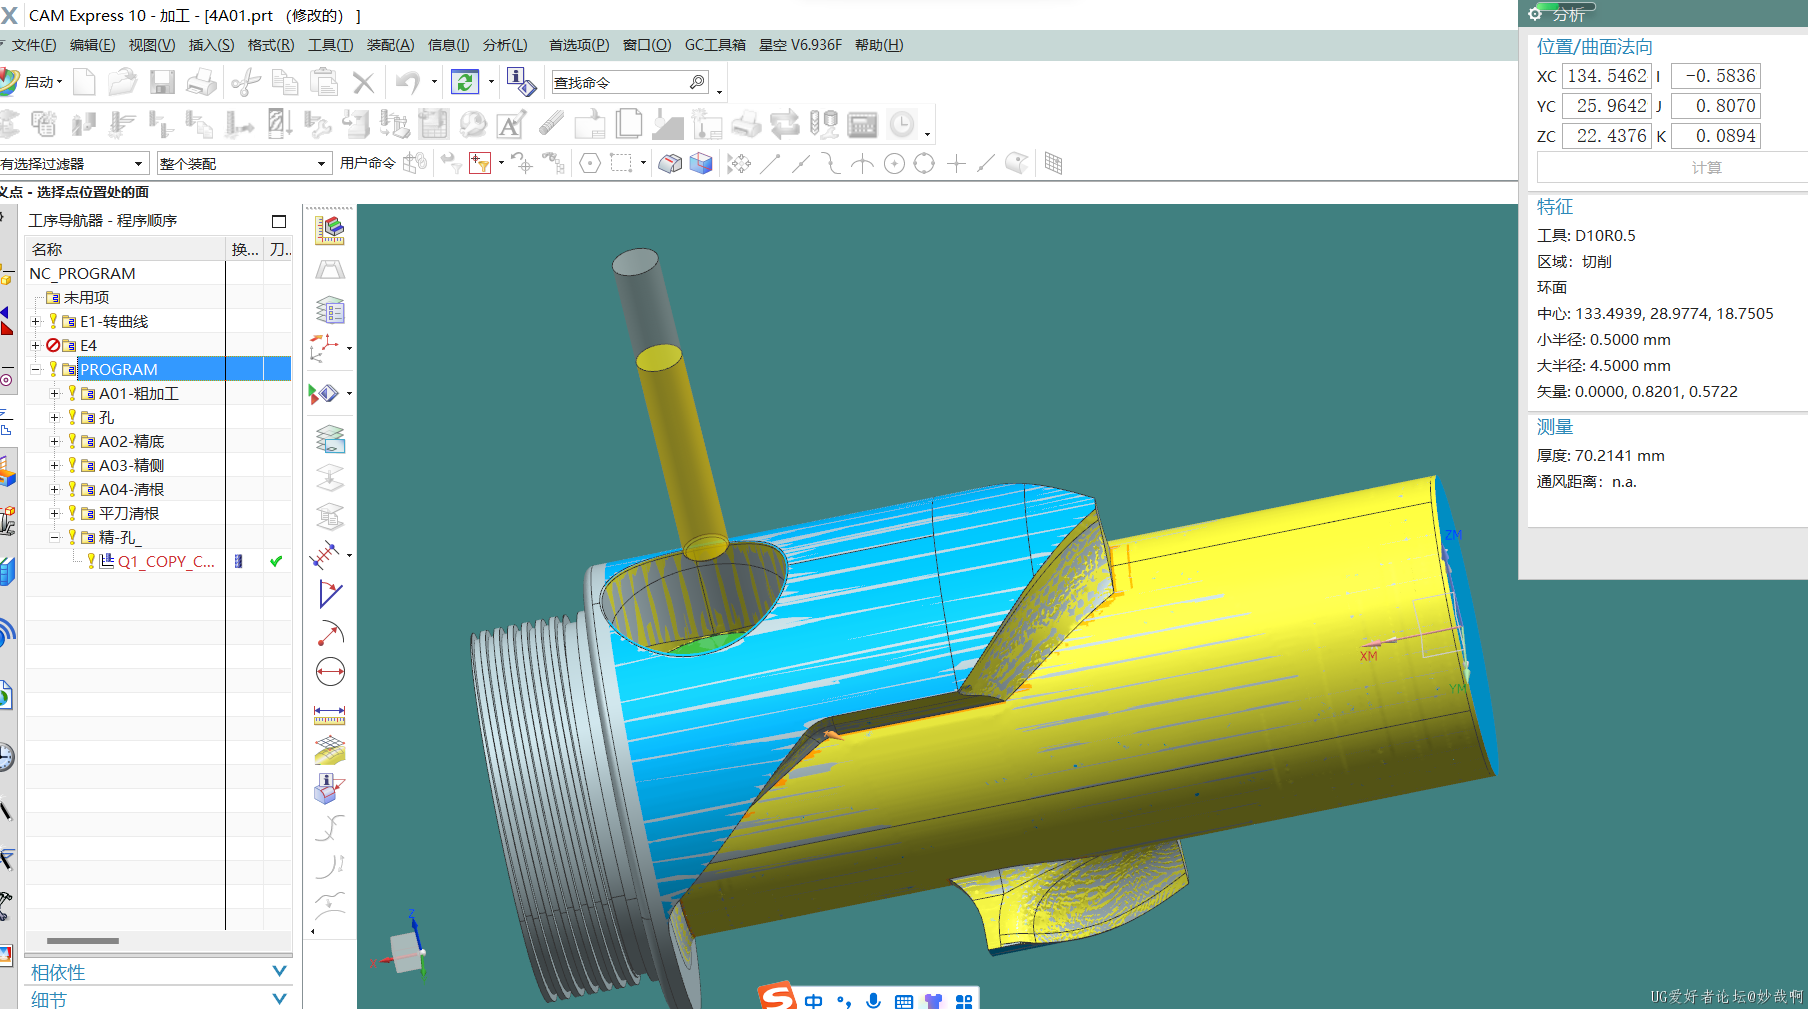
Task: Toggle the bounded grid snap icon
Action: point(1053,163)
